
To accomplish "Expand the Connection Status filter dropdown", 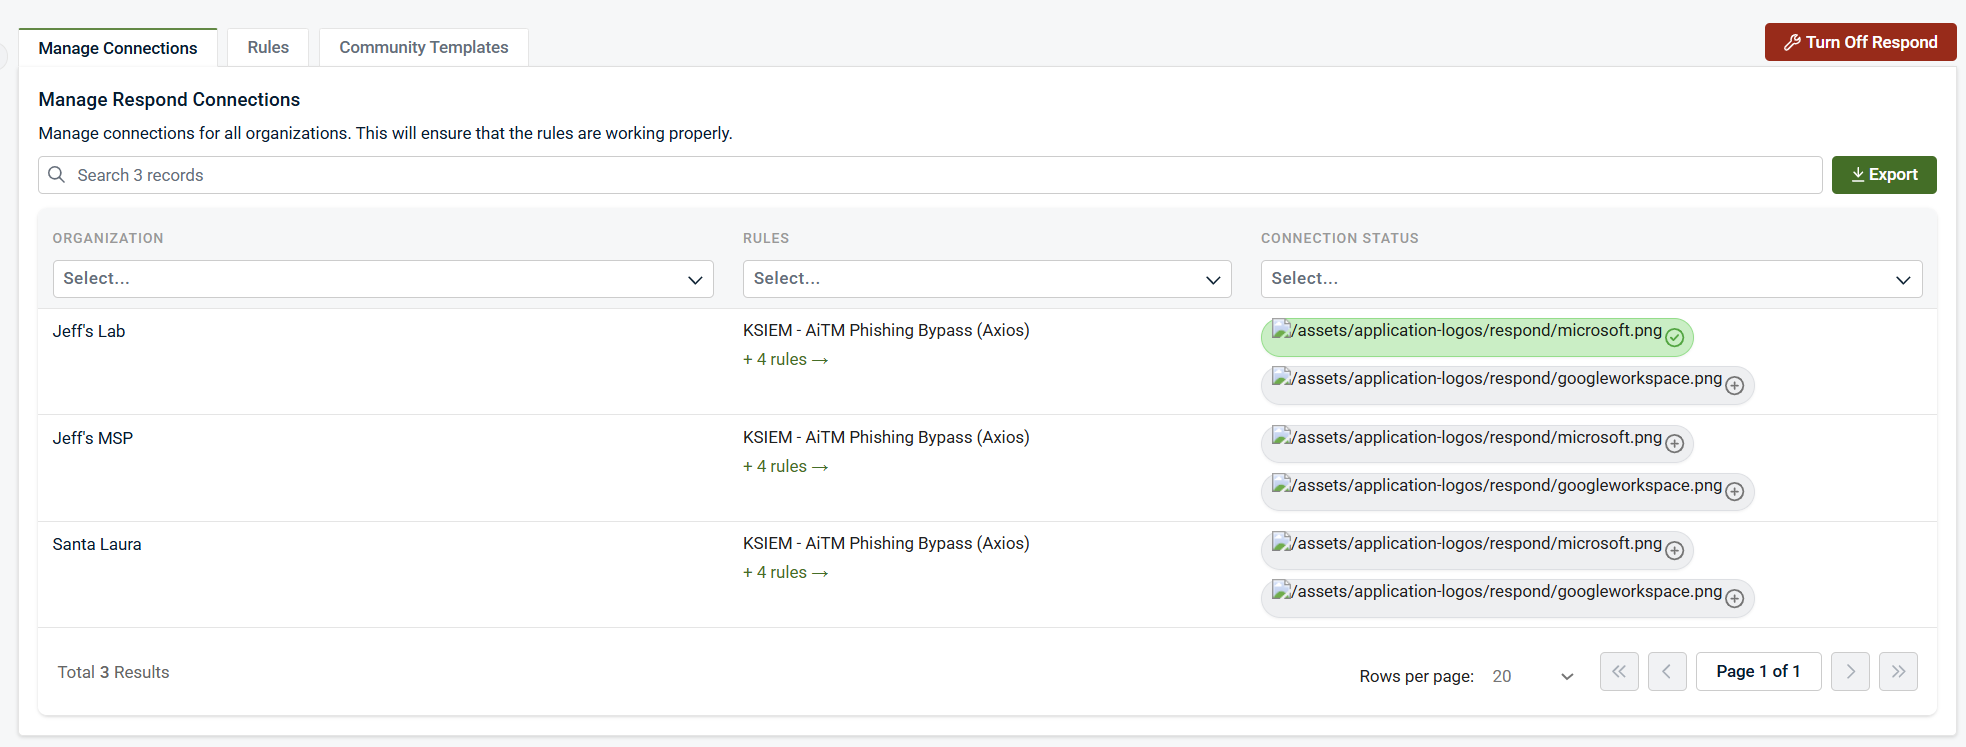I will tap(1590, 279).
